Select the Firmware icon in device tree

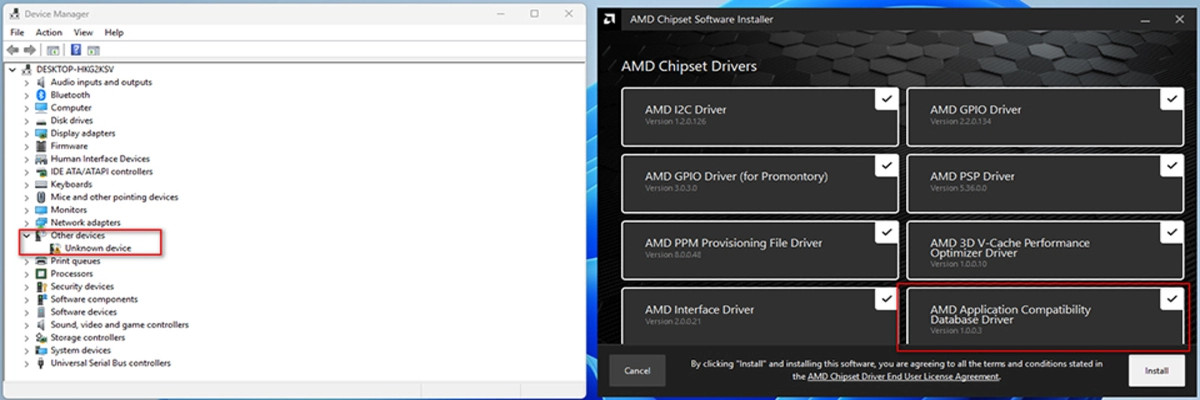[41, 146]
